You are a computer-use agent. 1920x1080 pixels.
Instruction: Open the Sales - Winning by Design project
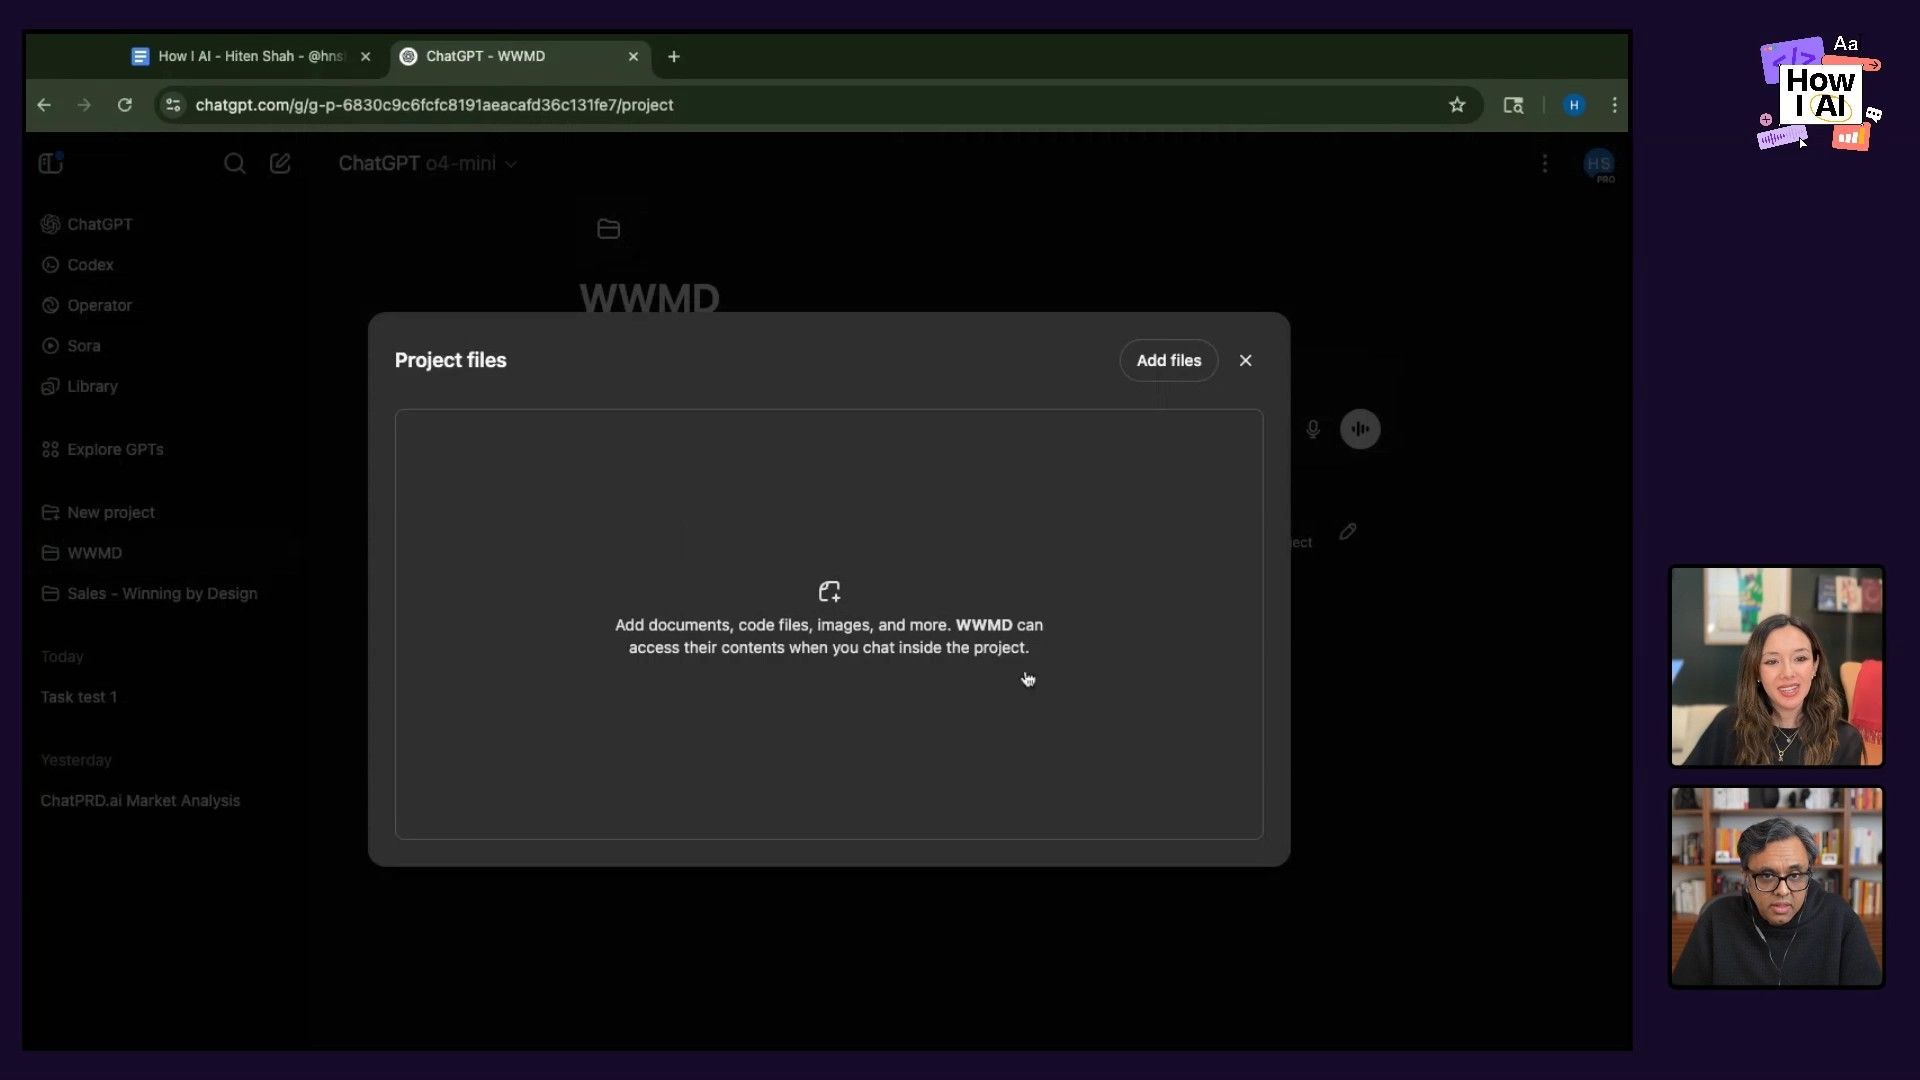149,593
